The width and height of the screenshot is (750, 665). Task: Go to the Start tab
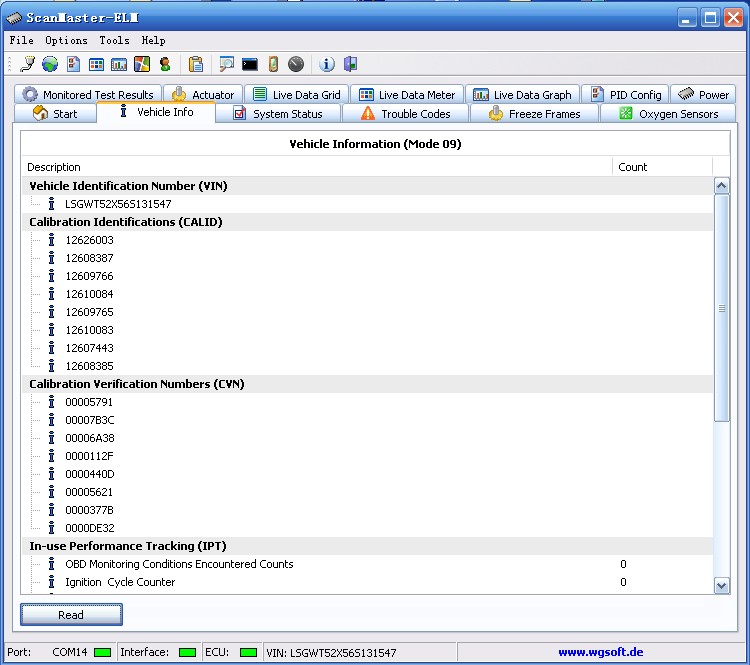pyautogui.click(x=55, y=114)
